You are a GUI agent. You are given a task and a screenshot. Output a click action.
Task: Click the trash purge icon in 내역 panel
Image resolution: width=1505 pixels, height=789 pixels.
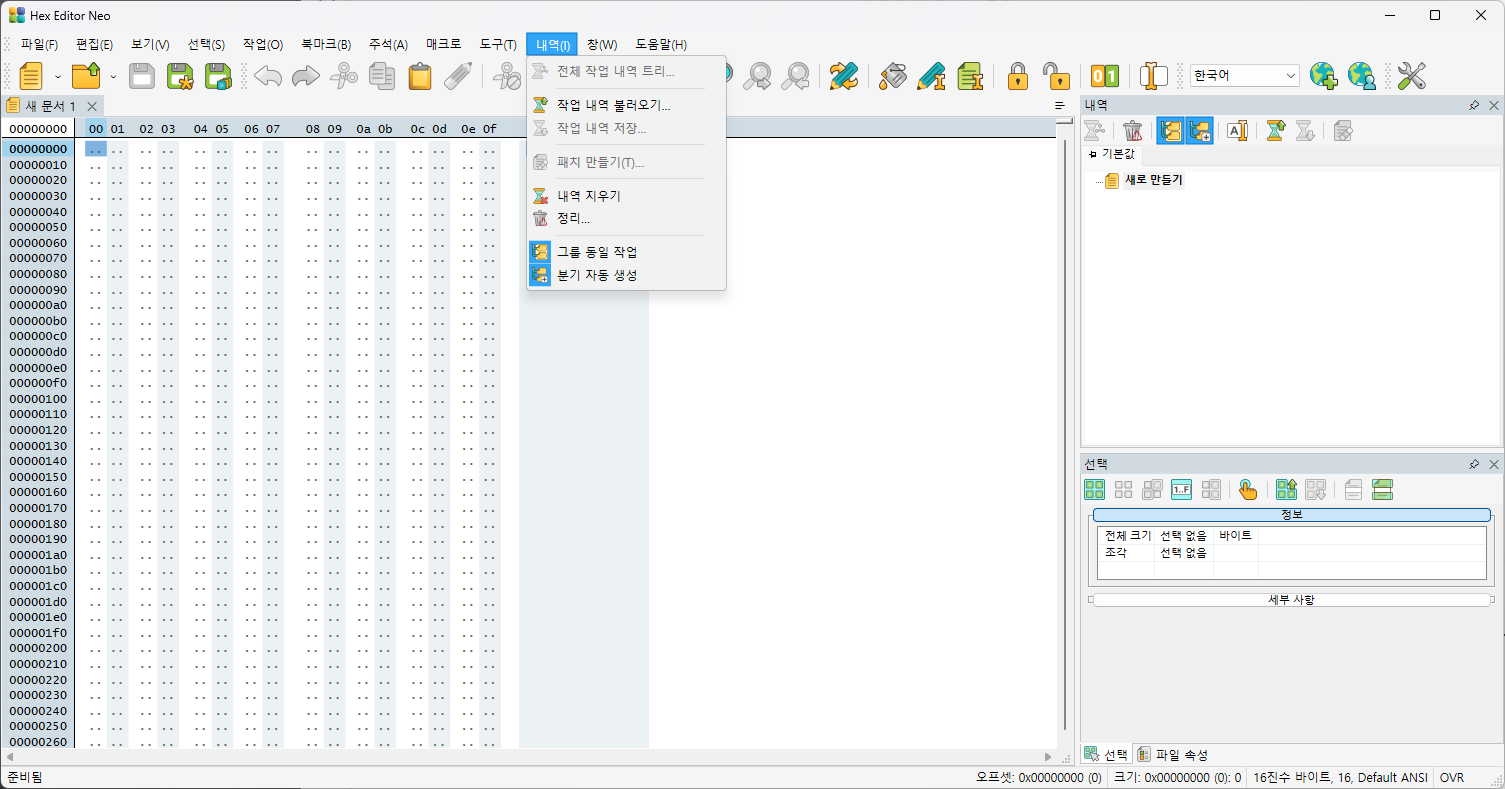pyautogui.click(x=1133, y=131)
